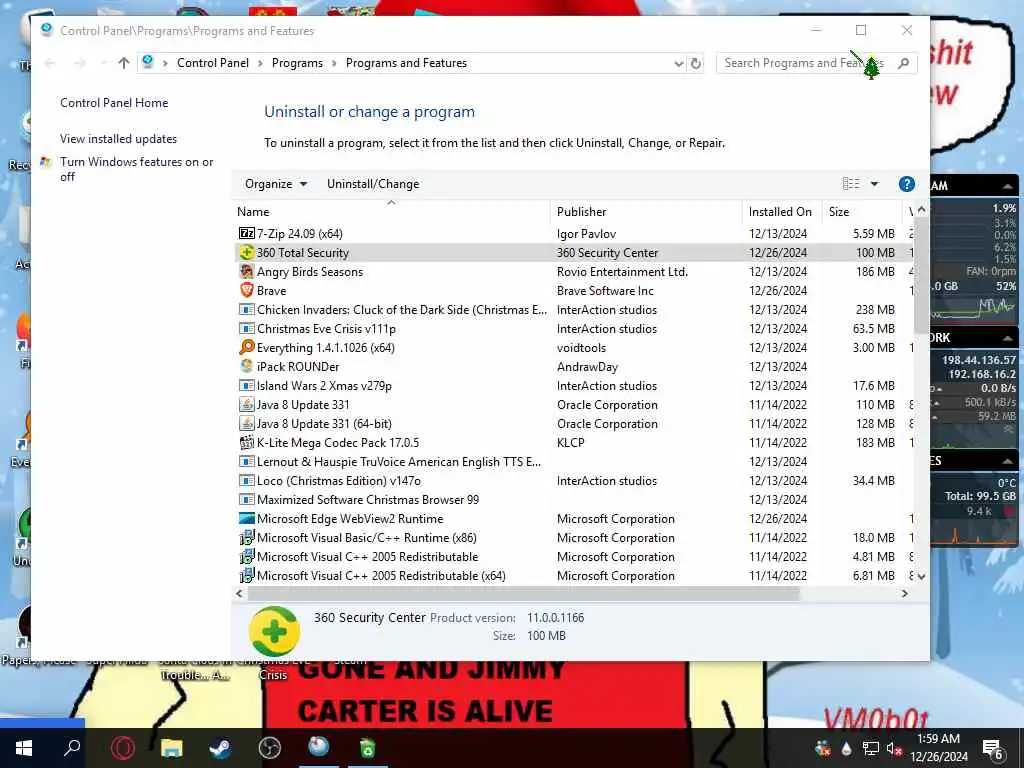Click the 238 MB size cell
Image resolution: width=1024 pixels, height=768 pixels.
tap(875, 310)
